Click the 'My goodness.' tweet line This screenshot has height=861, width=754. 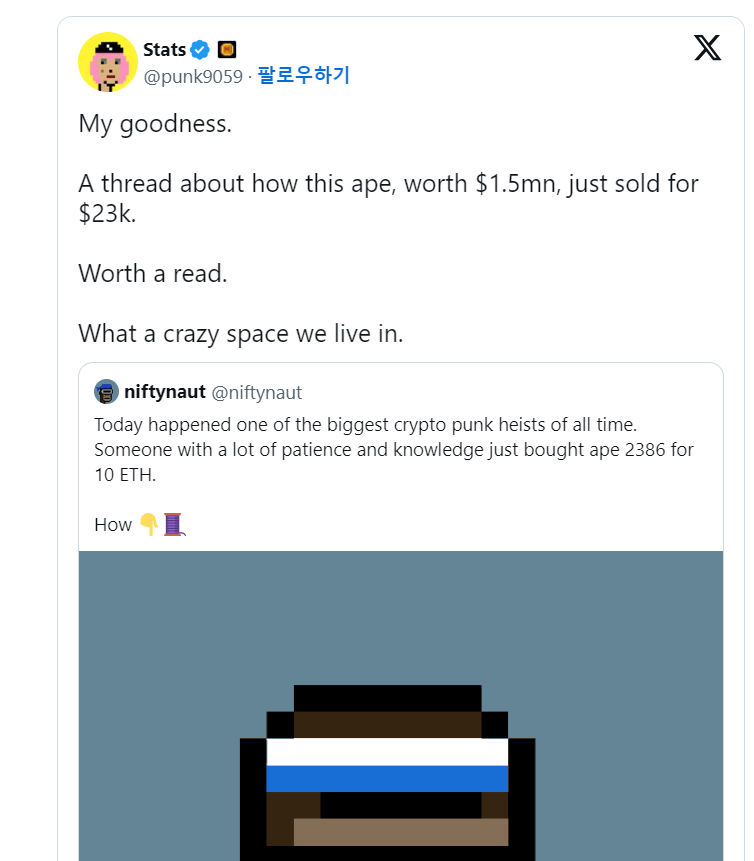155,125
